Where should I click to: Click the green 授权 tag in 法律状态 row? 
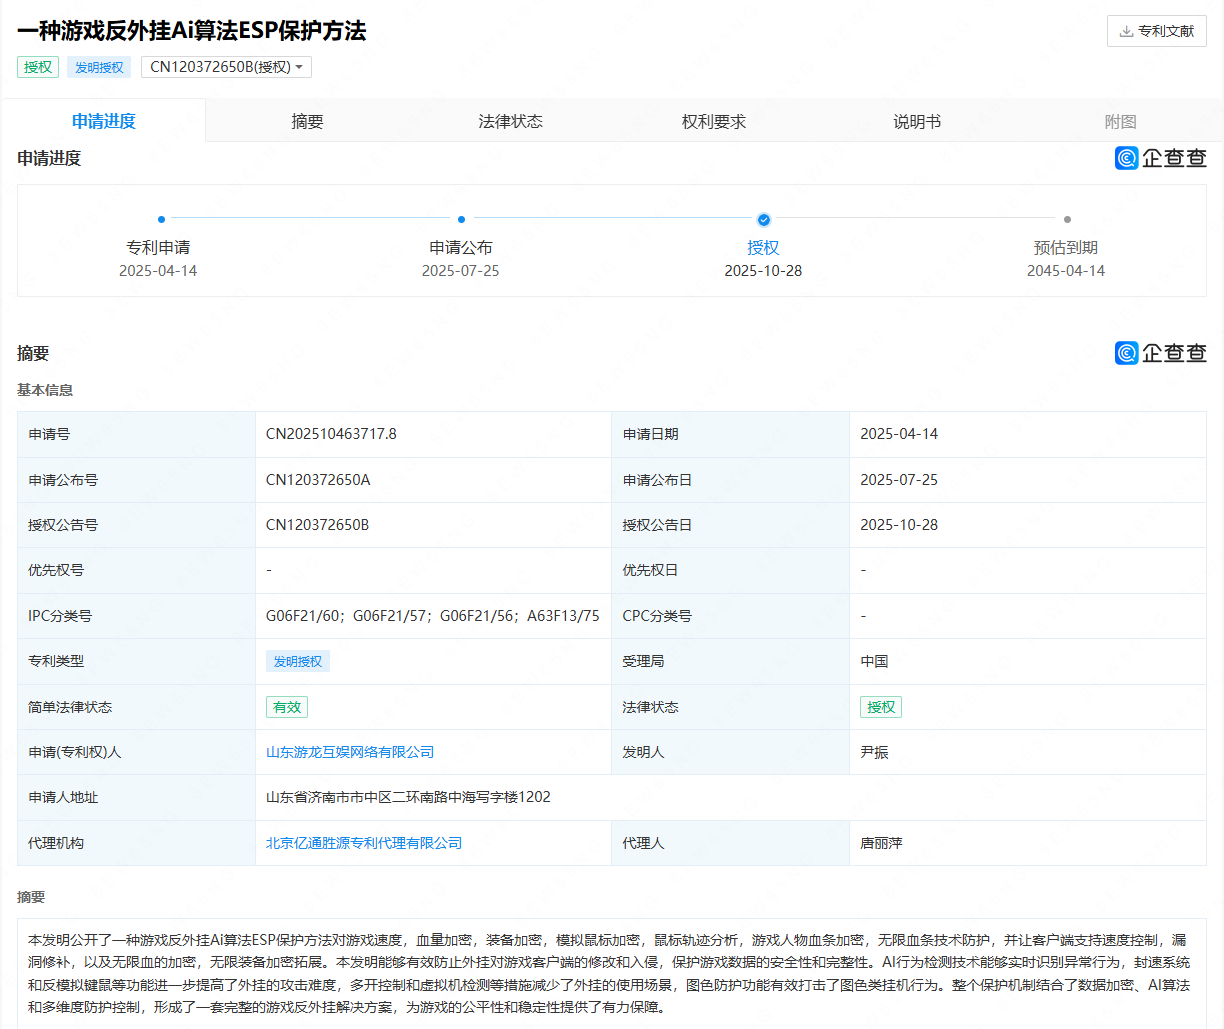tap(881, 707)
